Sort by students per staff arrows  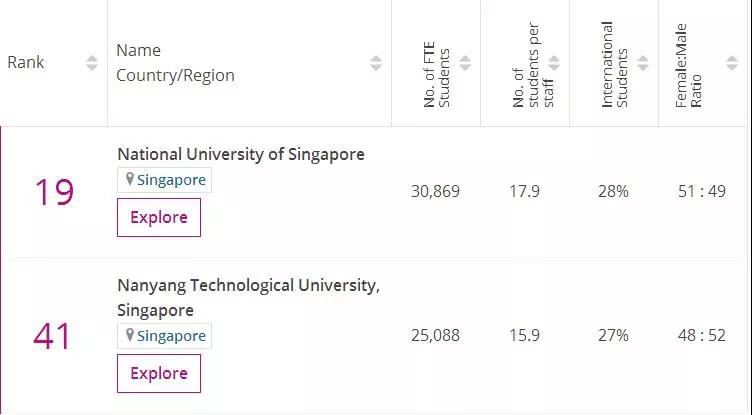(554, 63)
